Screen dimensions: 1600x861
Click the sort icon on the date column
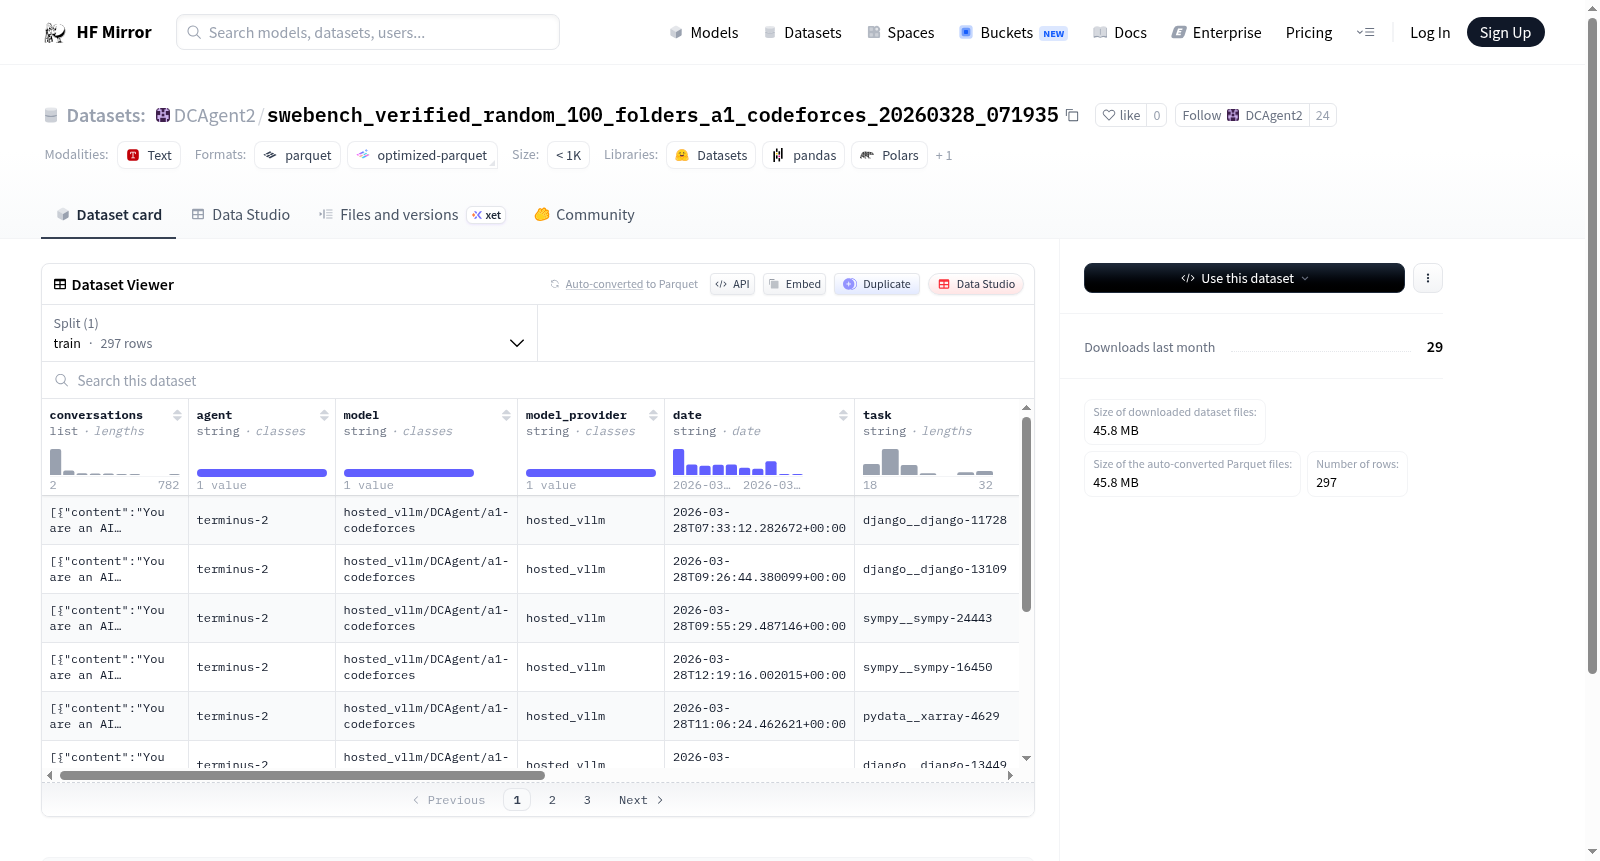pyautogui.click(x=843, y=415)
